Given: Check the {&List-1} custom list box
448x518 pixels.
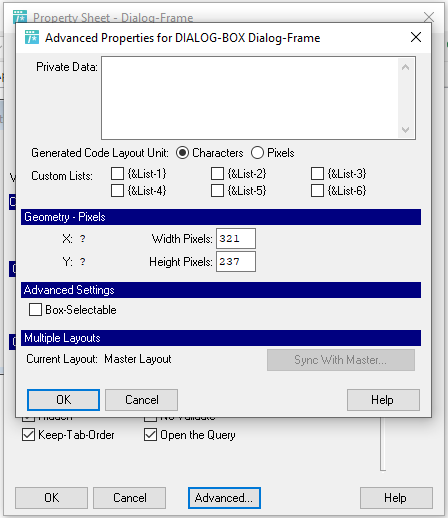Looking at the screenshot, I should click(117, 174).
